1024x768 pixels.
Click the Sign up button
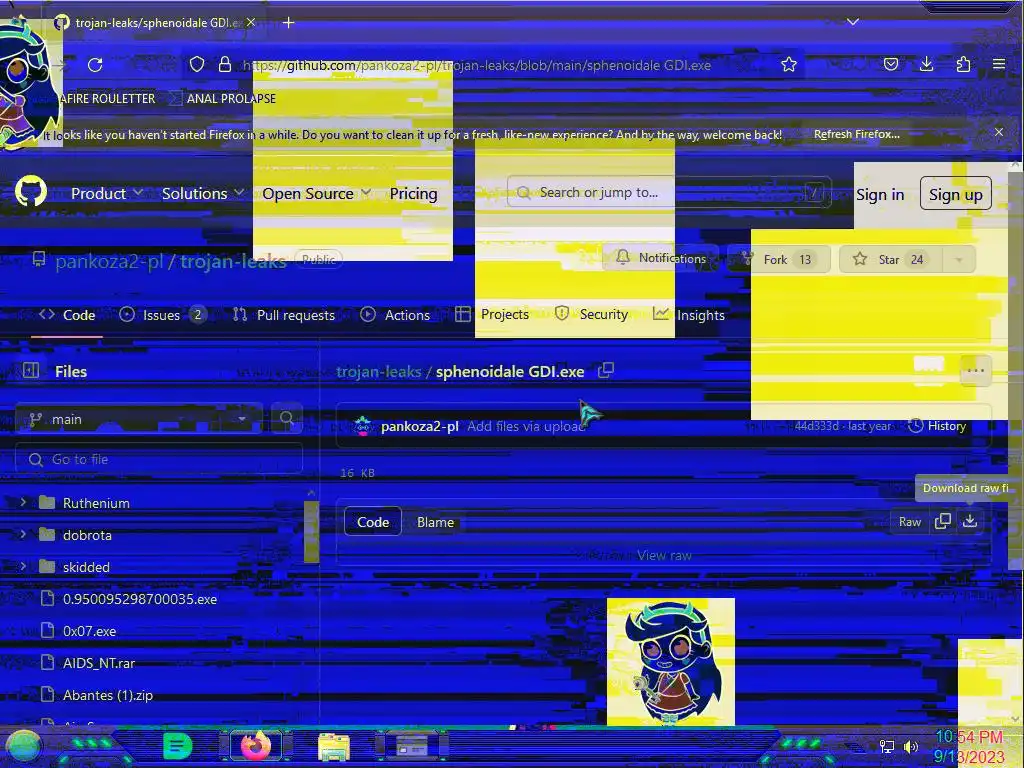[955, 193]
